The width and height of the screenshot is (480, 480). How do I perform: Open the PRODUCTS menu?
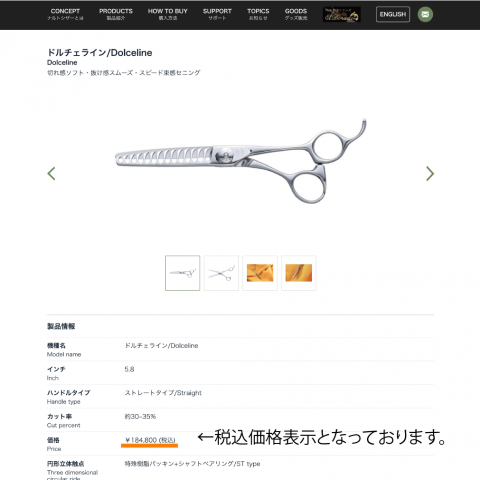[116, 14]
